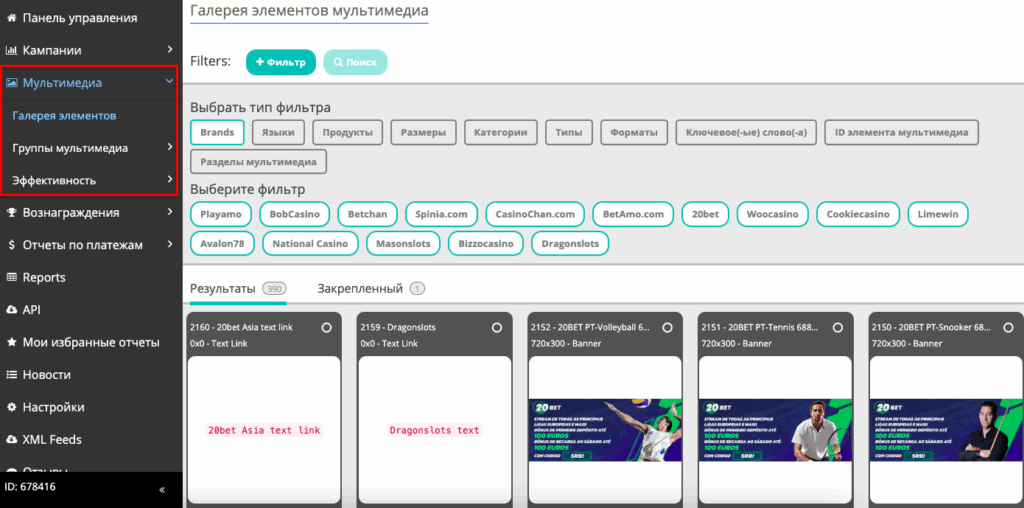Select the Limewin brand filter
1024x508 pixels.
(x=938, y=214)
